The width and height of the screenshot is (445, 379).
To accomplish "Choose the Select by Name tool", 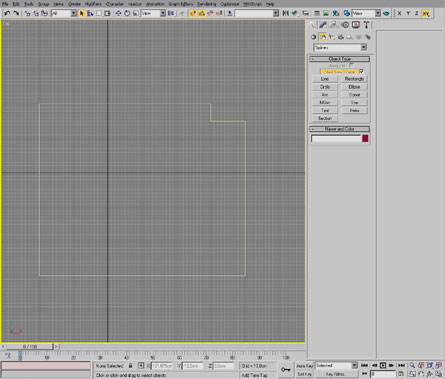I will [90, 13].
